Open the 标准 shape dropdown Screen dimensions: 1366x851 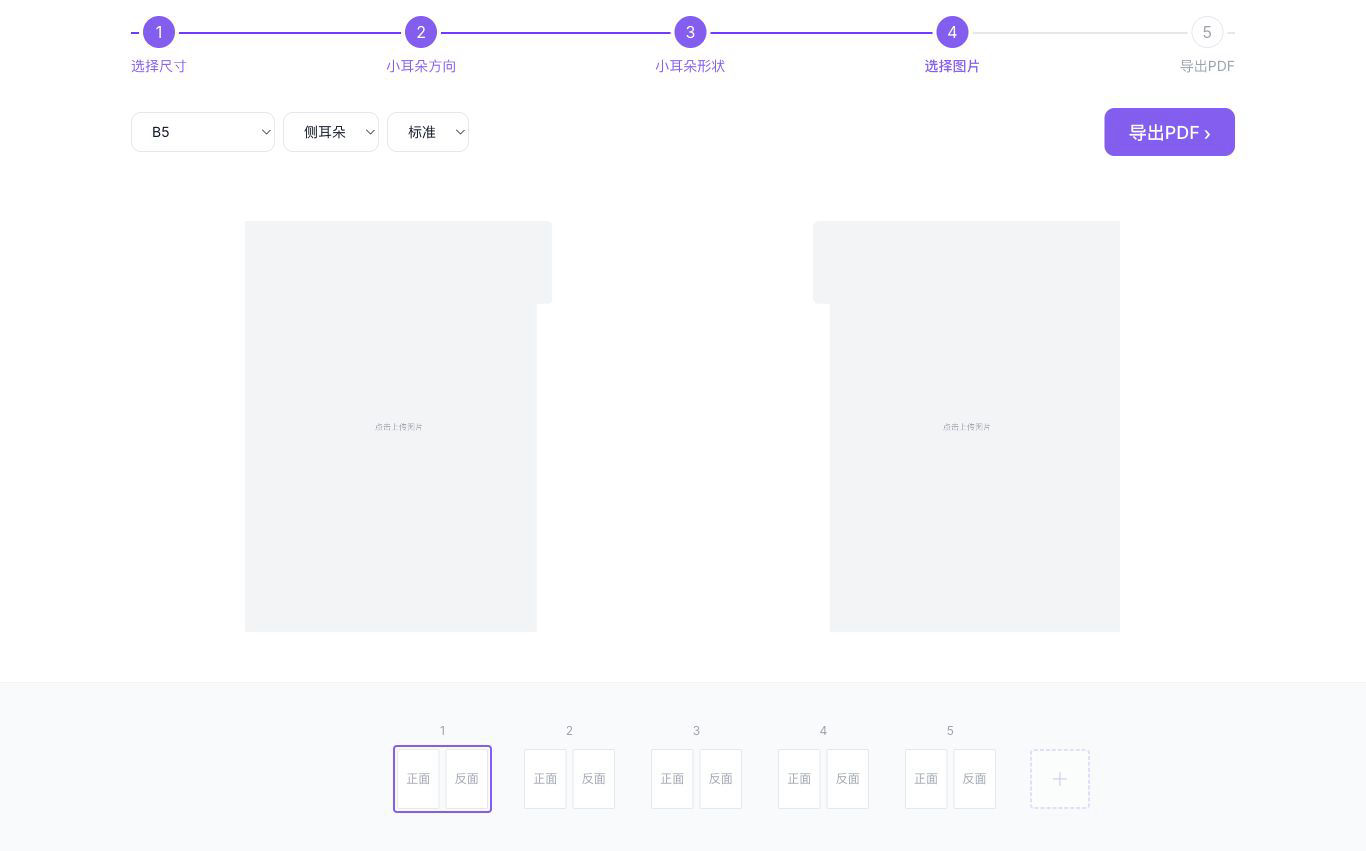428,132
